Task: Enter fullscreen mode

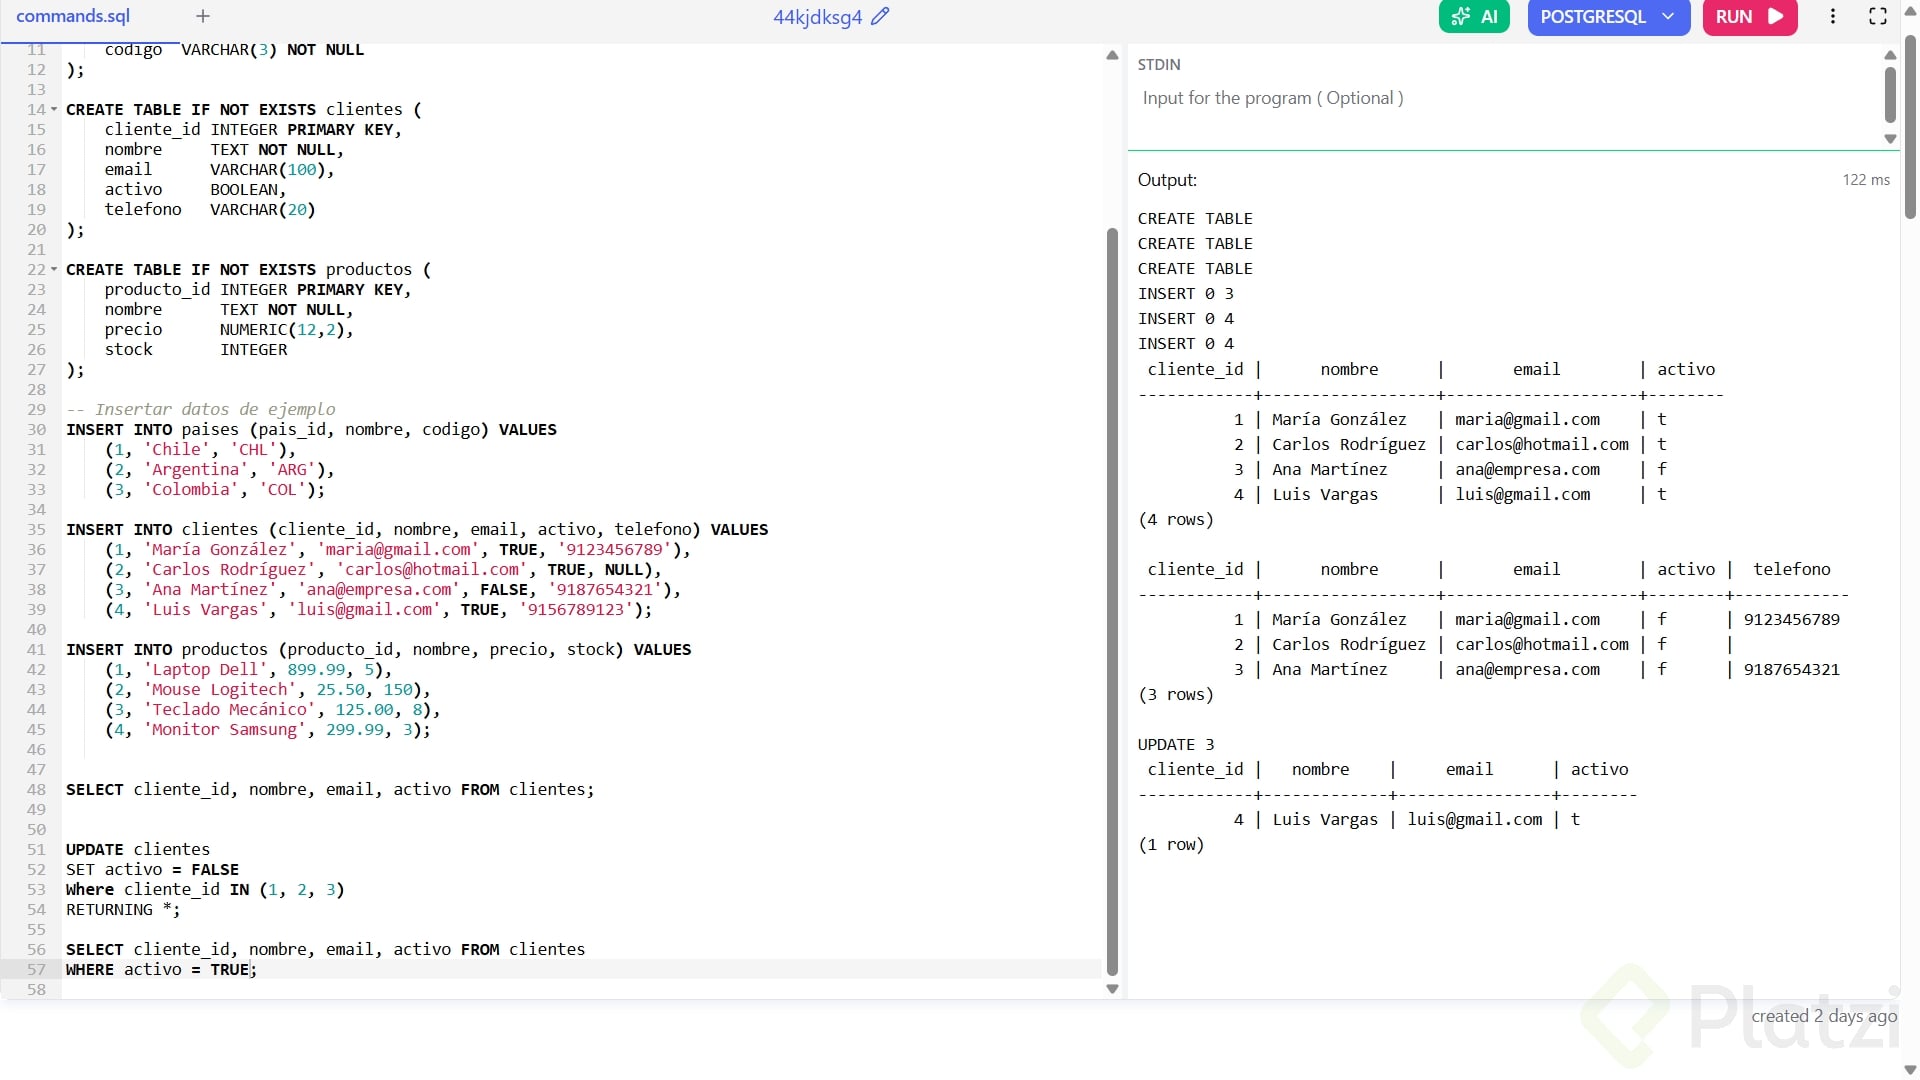Action: pyautogui.click(x=1877, y=17)
